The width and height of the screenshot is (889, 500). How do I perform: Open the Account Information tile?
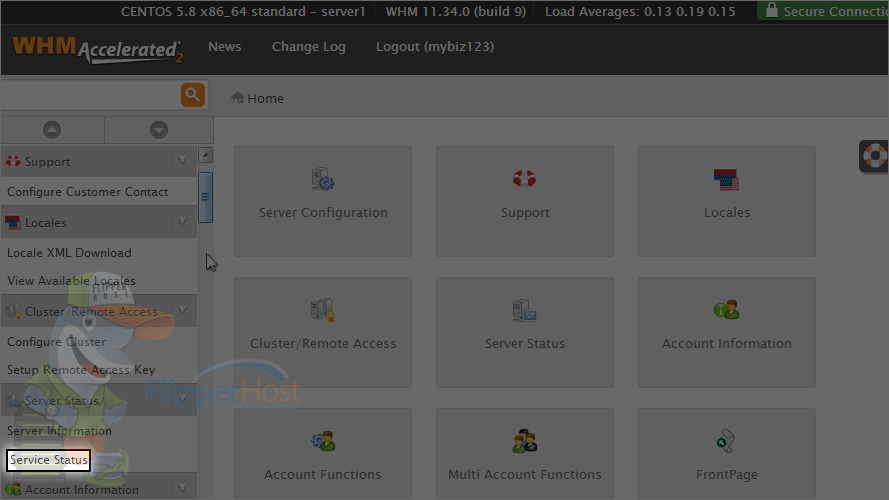727,332
